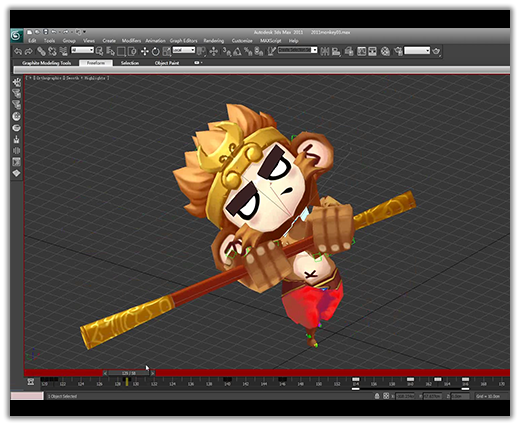Toggle Spinner Snap
Screen dimensions: 520x426
tap(259, 51)
